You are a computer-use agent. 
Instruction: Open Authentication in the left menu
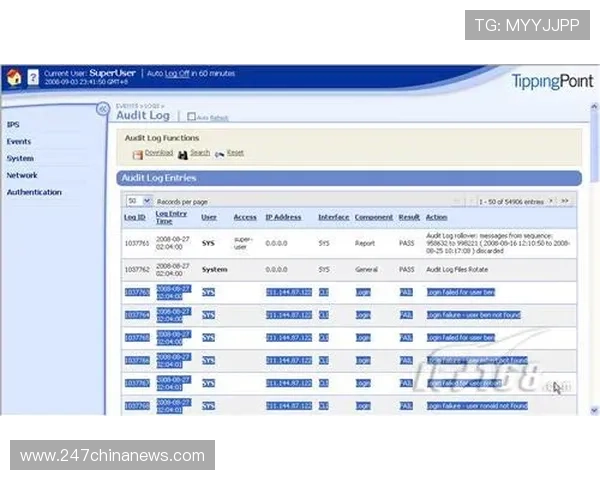coord(34,192)
